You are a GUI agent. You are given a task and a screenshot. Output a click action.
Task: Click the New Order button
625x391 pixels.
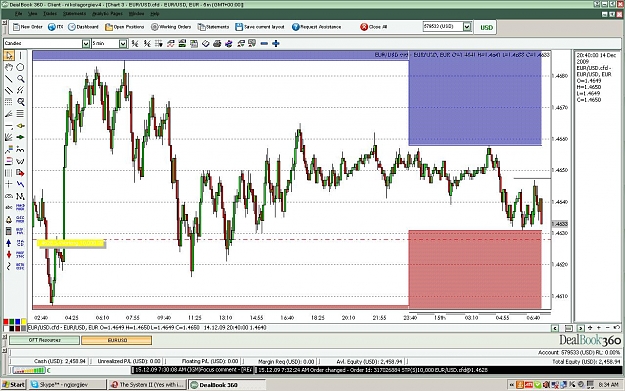click(x=28, y=27)
